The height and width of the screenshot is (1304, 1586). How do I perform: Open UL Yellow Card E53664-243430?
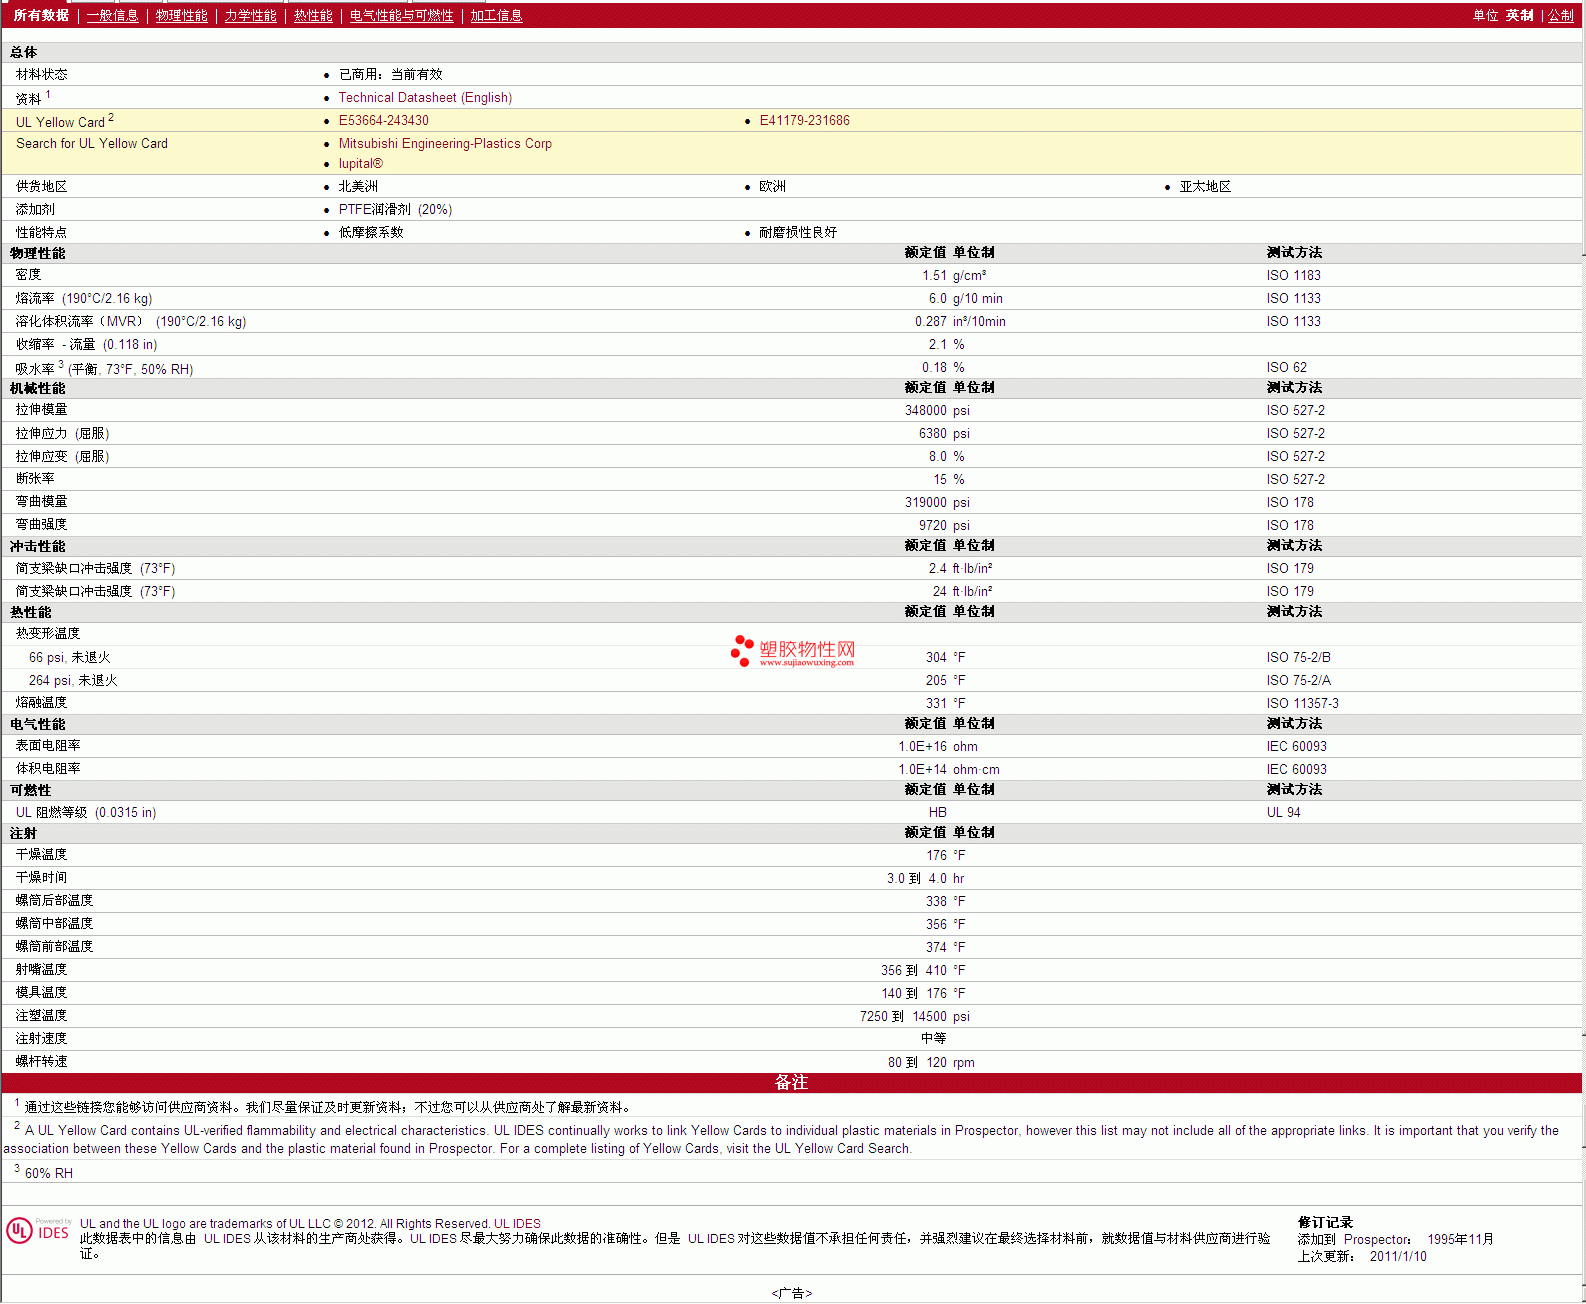coord(383,121)
